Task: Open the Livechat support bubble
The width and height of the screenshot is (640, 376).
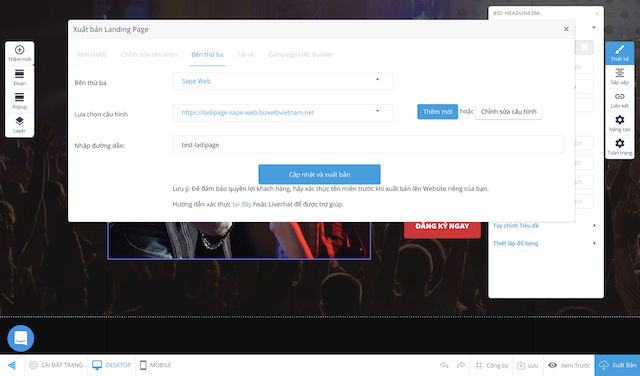Action: (x=20, y=338)
